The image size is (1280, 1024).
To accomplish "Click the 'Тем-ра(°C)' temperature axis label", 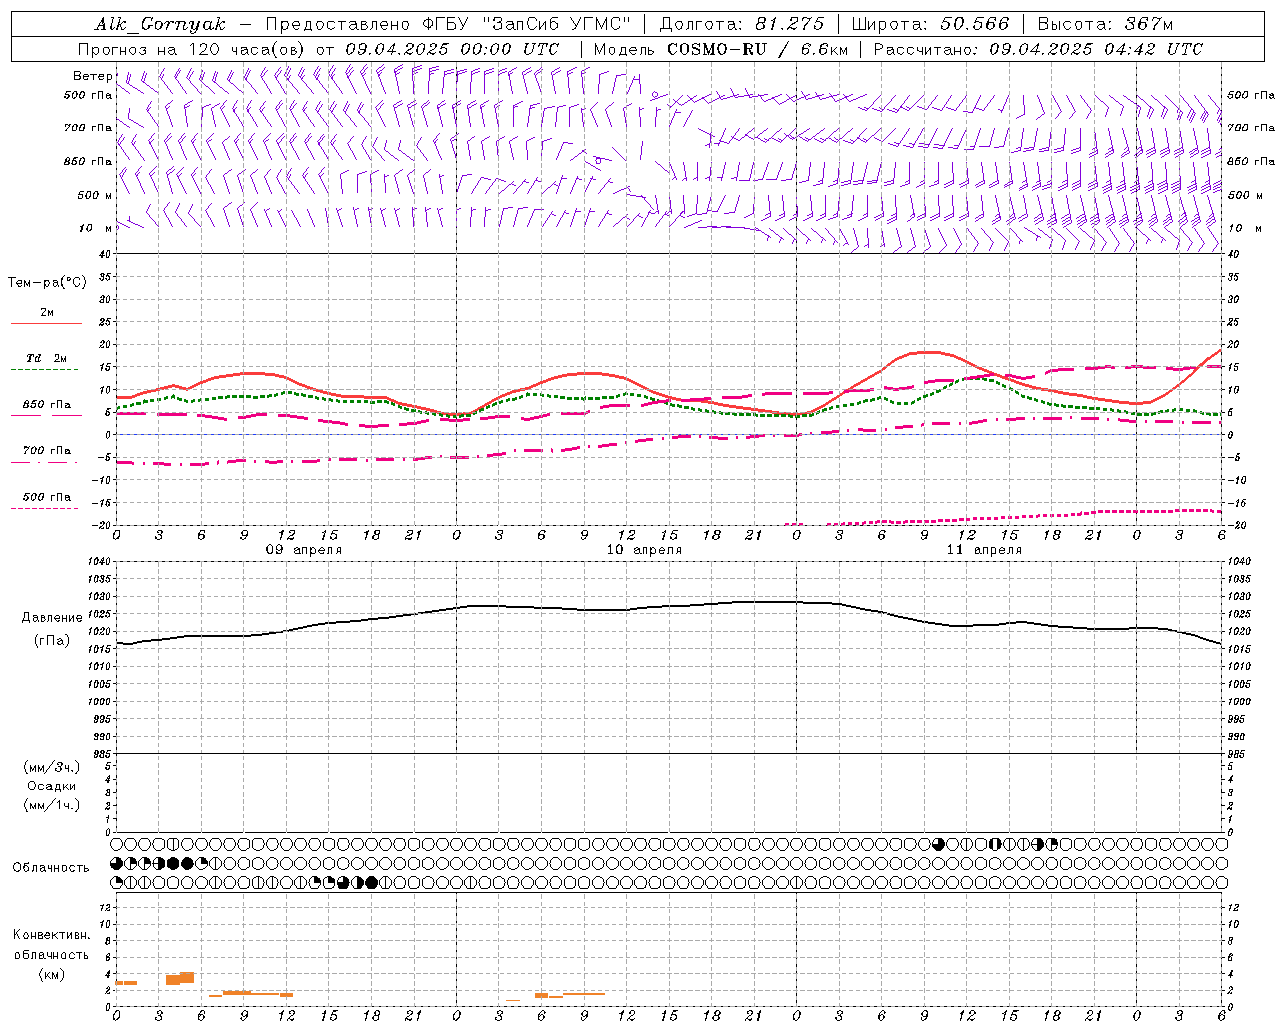I will tap(47, 283).
